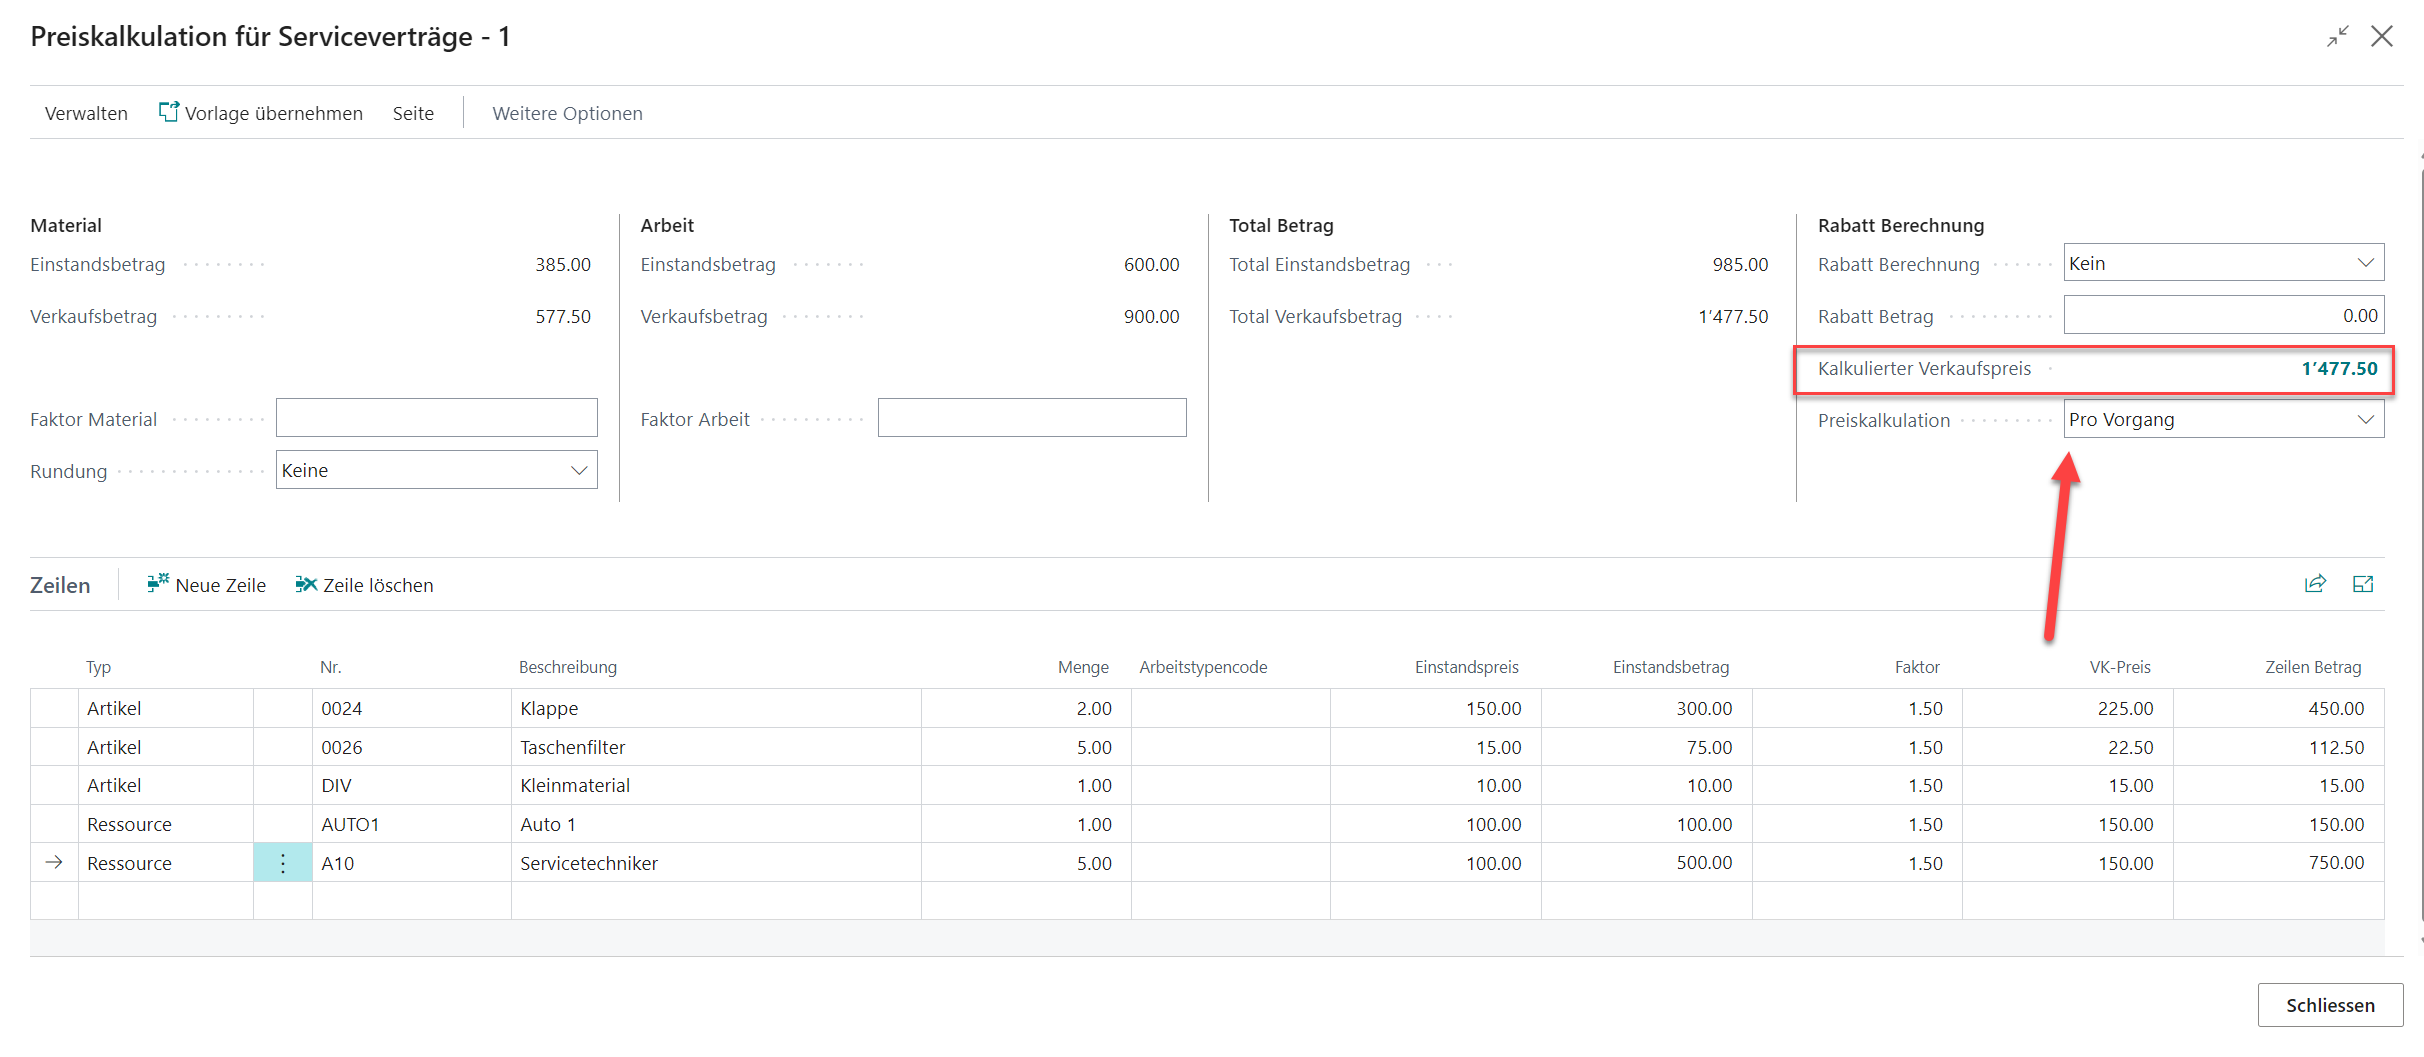This screenshot has height=1057, width=2424.
Task: Click the Faktor Arbeit input field
Action: [1032, 418]
